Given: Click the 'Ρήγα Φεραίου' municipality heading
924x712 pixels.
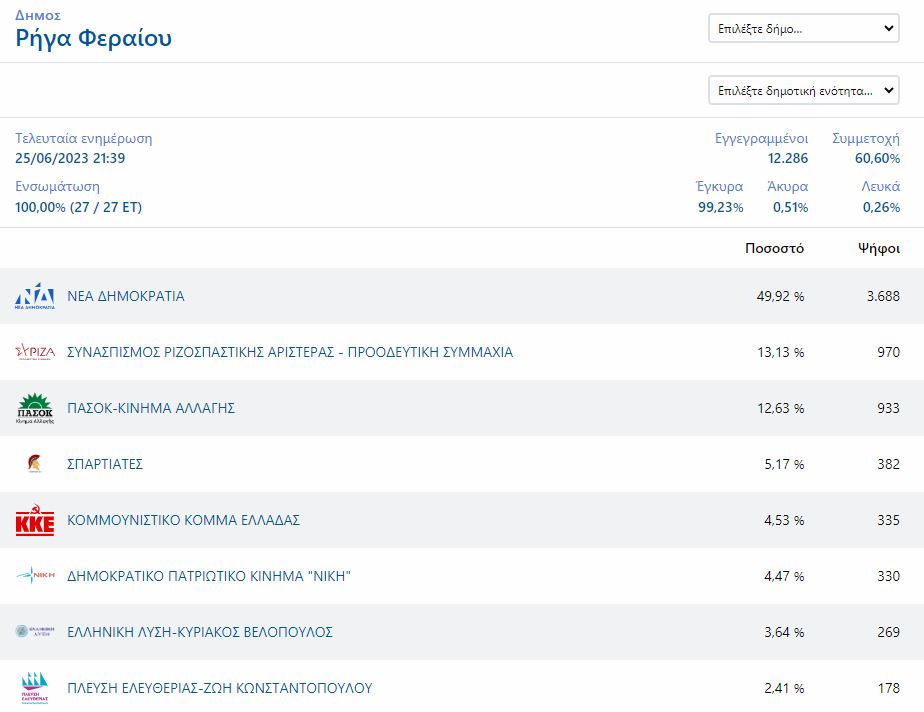Looking at the screenshot, I should point(93,39).
